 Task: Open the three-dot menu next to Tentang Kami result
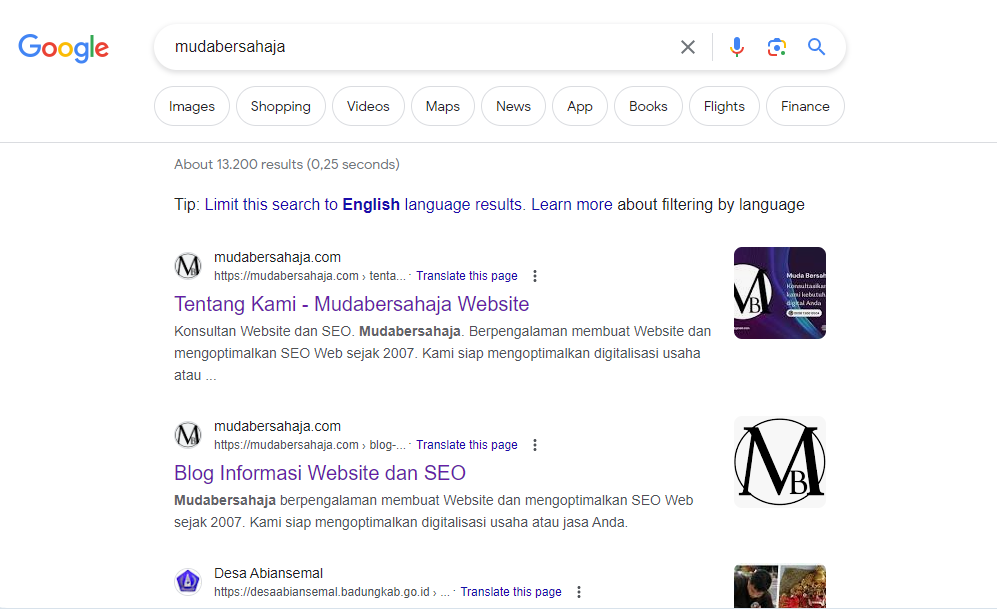click(535, 276)
